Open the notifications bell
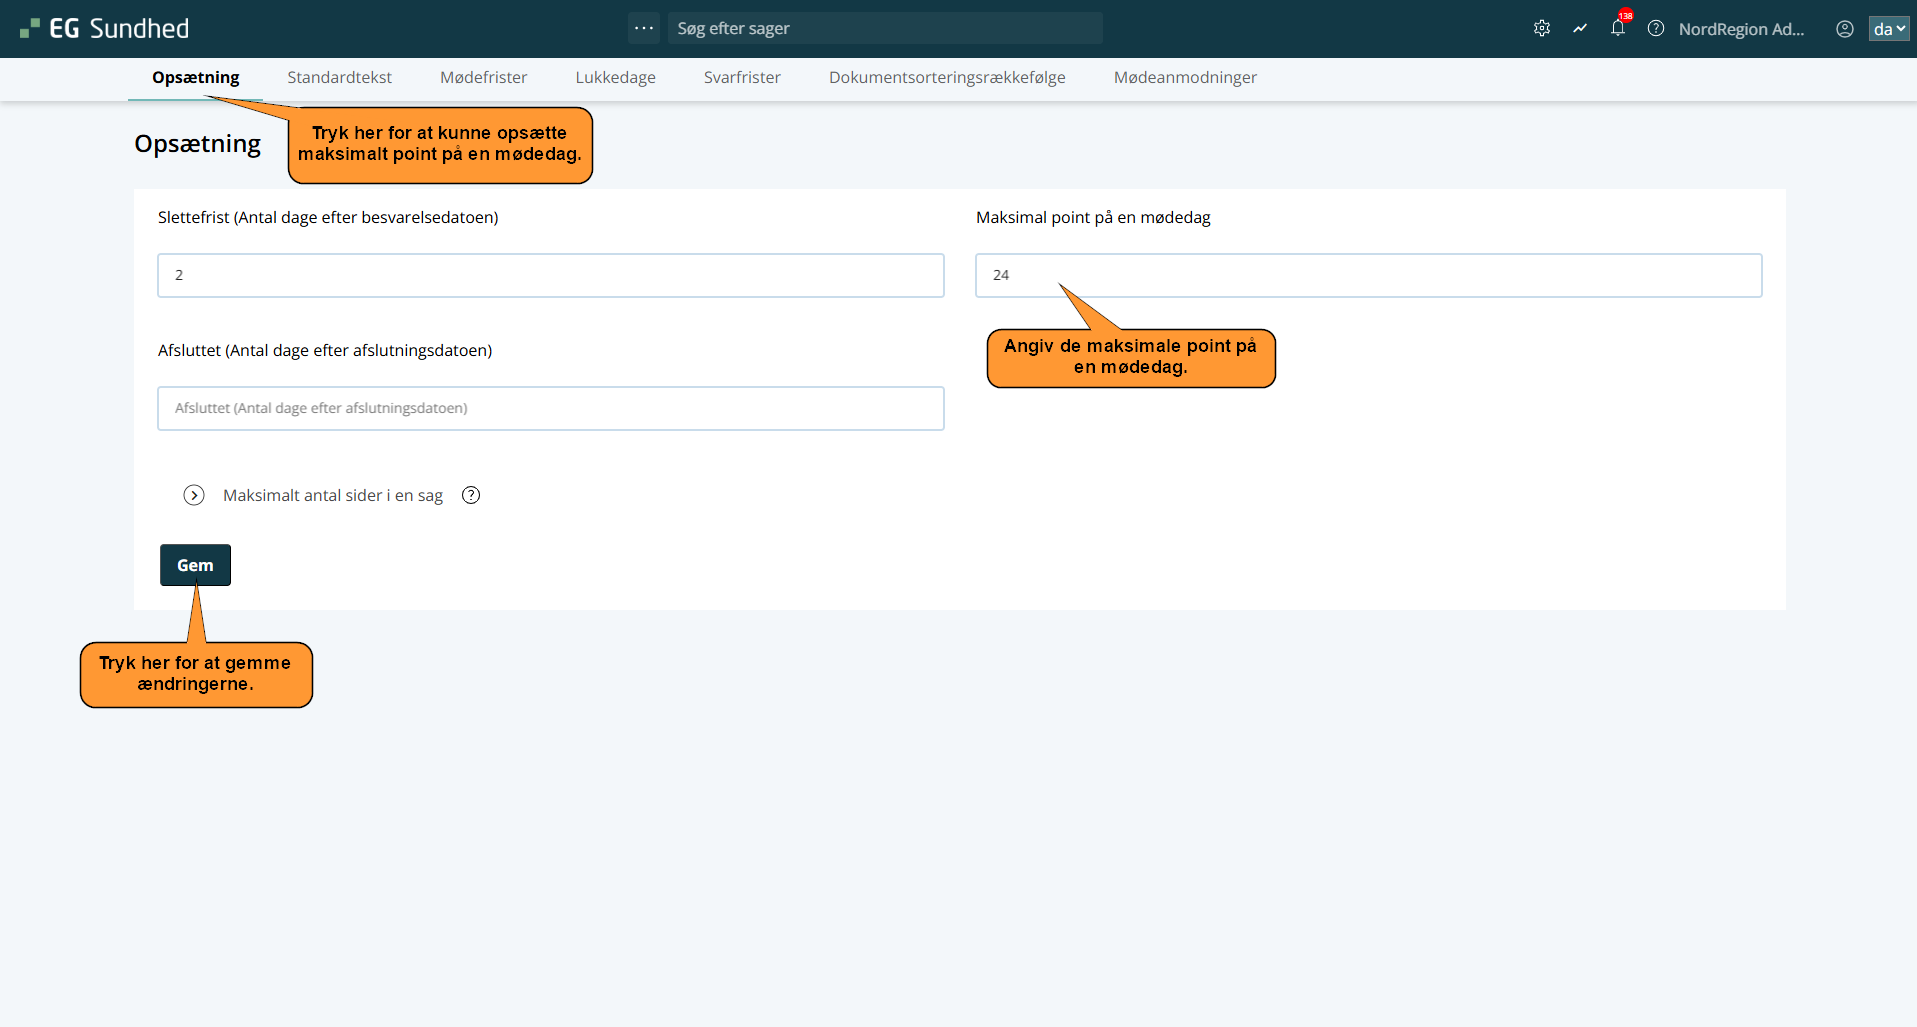This screenshot has height=1027, width=1917. (x=1618, y=28)
